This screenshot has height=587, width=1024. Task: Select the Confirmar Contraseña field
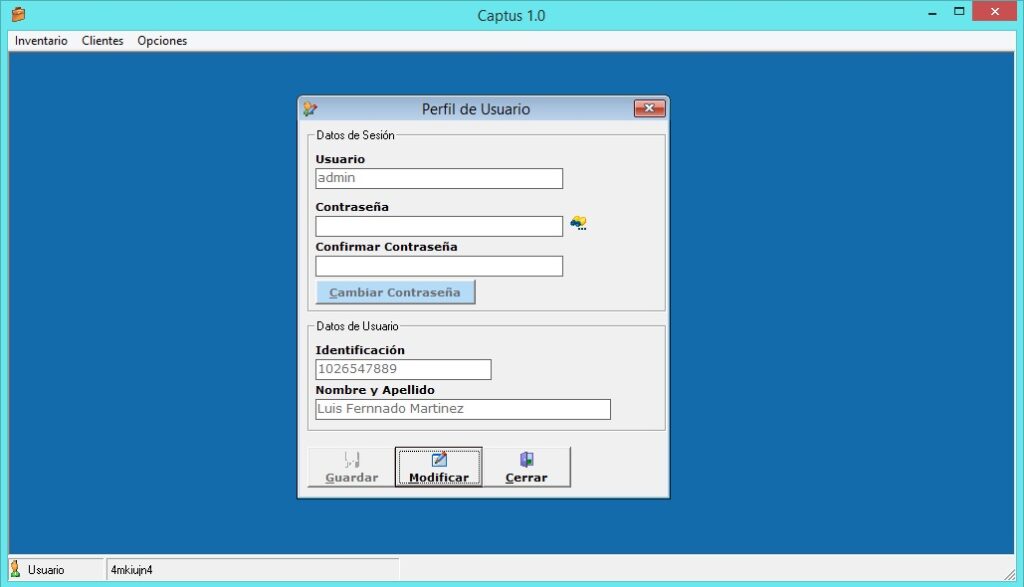tap(439, 266)
